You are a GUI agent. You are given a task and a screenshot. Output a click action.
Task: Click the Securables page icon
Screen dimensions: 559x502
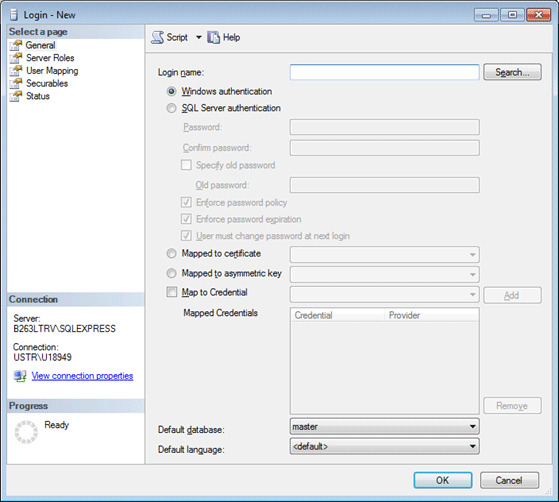point(16,83)
